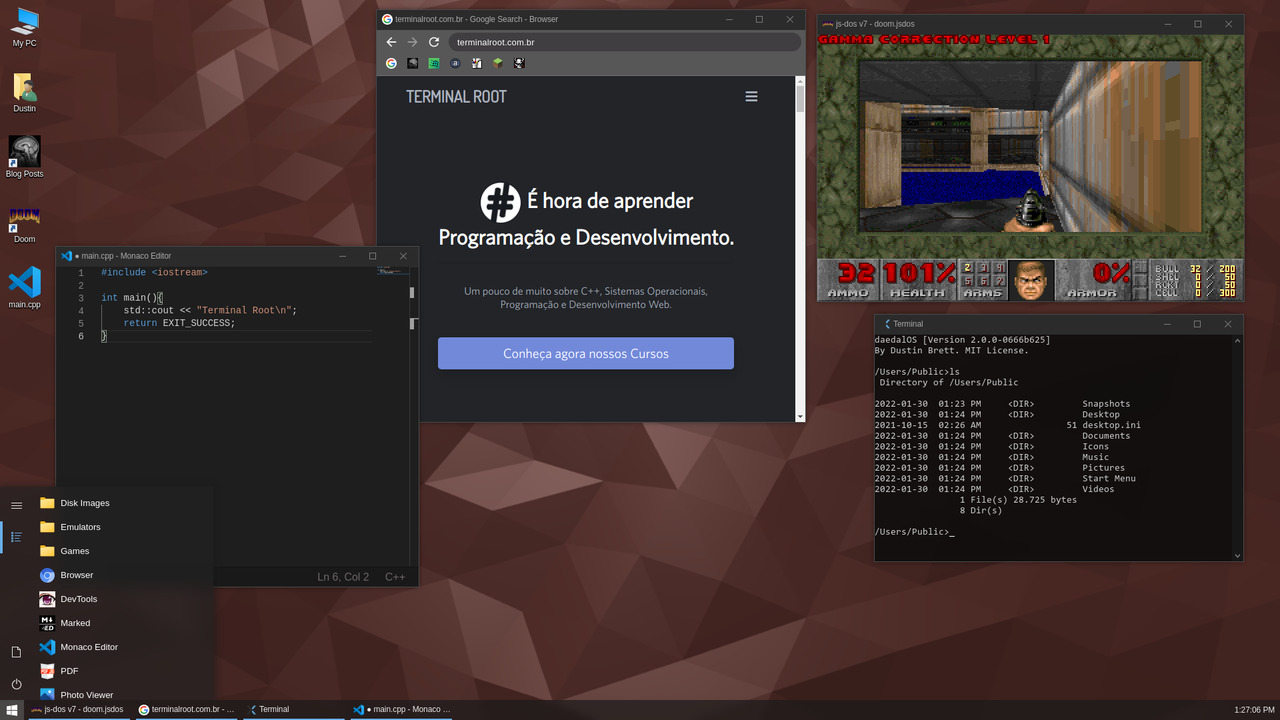Open the round 'a' bookmark icon
The height and width of the screenshot is (720, 1280).
click(x=455, y=63)
